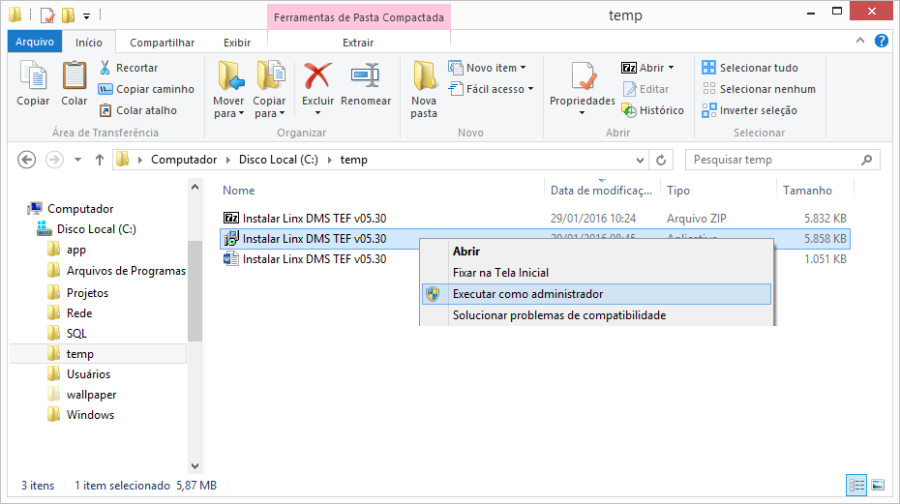Click the Copiar ribbon icon
Image resolution: width=900 pixels, height=504 pixels.
pyautogui.click(x=33, y=76)
